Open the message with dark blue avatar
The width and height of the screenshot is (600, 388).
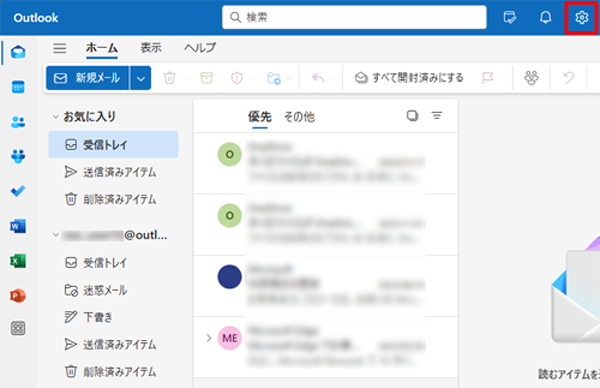click(325, 285)
